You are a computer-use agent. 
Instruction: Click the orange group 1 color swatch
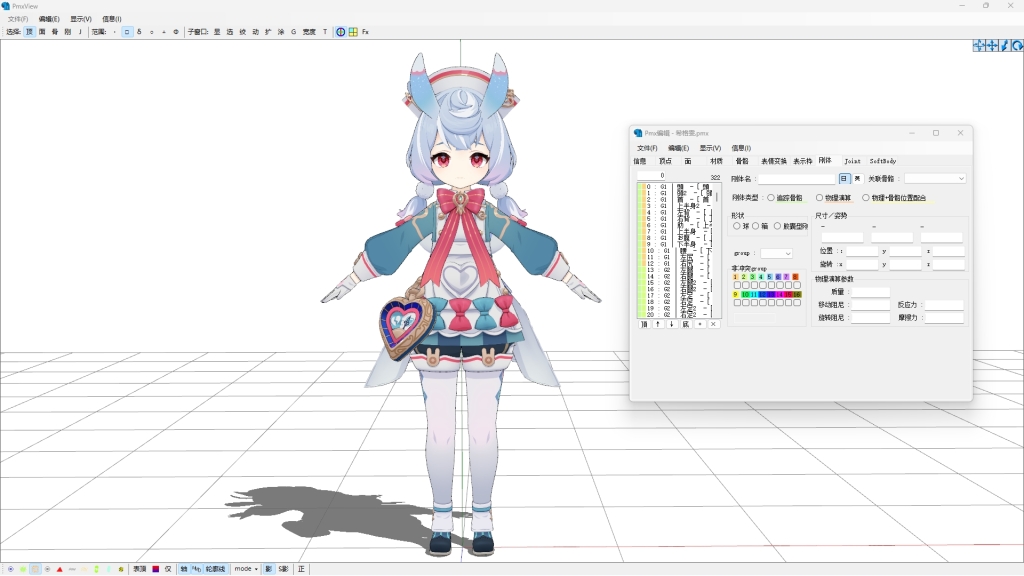735,277
